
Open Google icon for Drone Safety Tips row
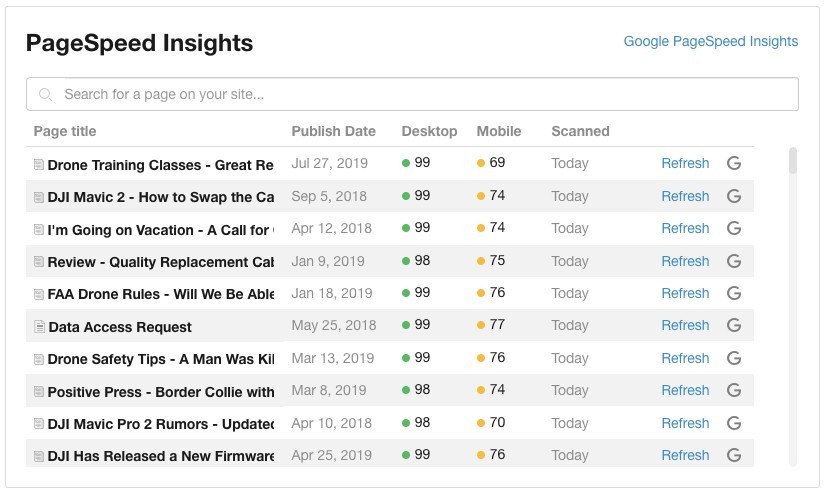[x=734, y=358]
